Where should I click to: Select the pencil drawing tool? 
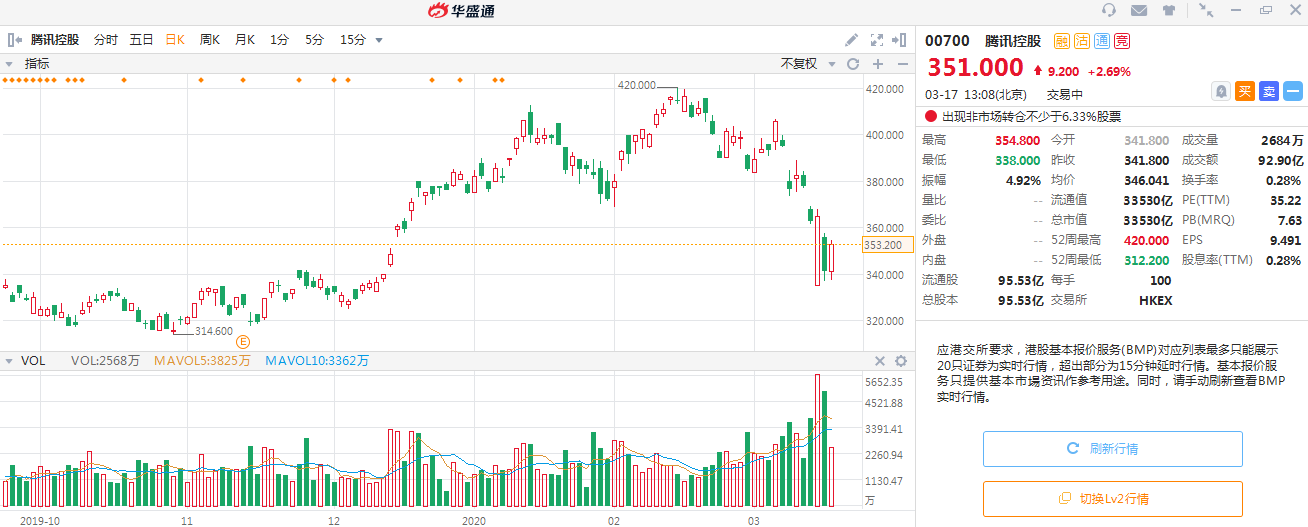click(852, 40)
